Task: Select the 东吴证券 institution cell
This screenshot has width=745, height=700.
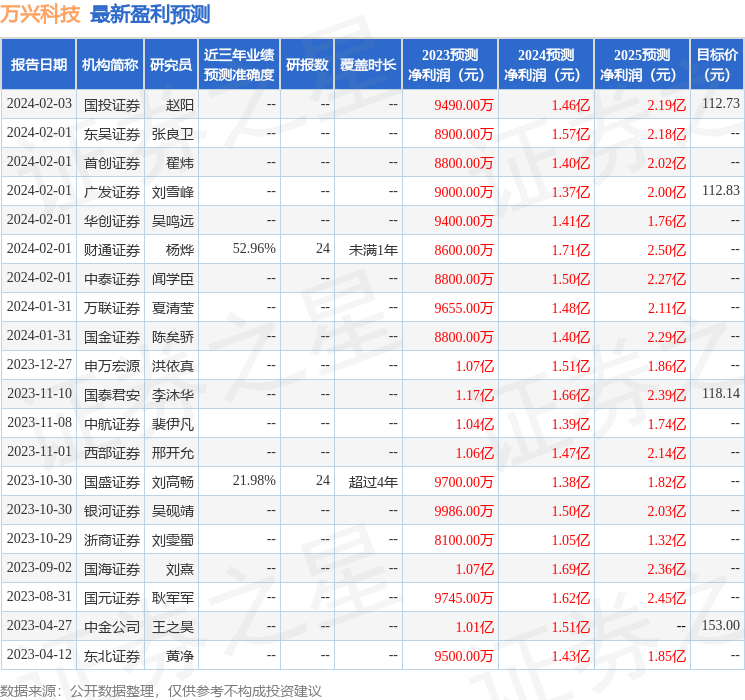Action: coord(112,134)
